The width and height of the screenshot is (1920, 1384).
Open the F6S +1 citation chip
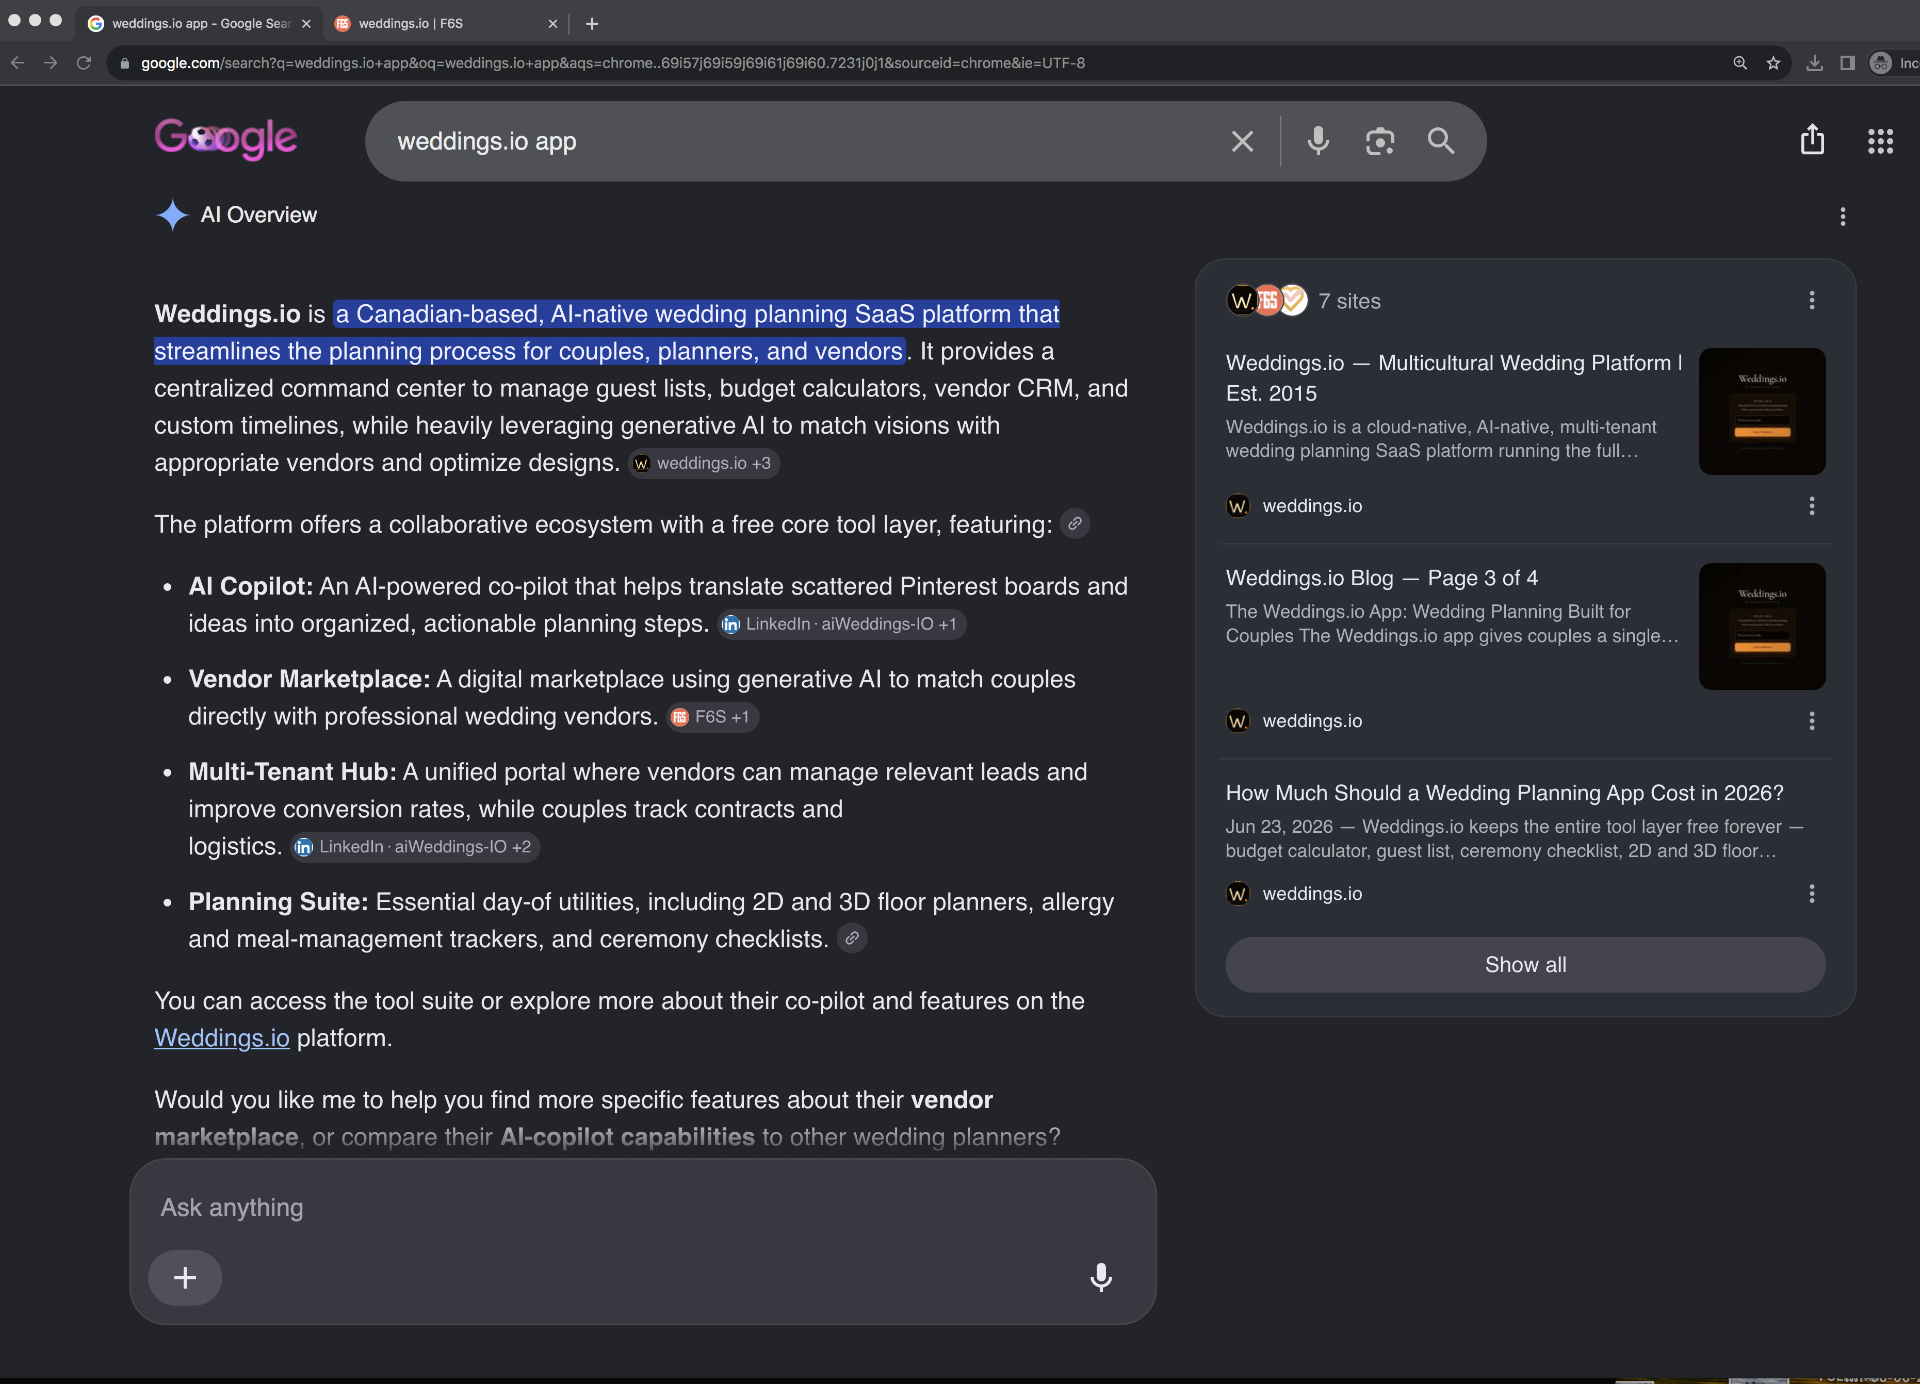(x=712, y=717)
